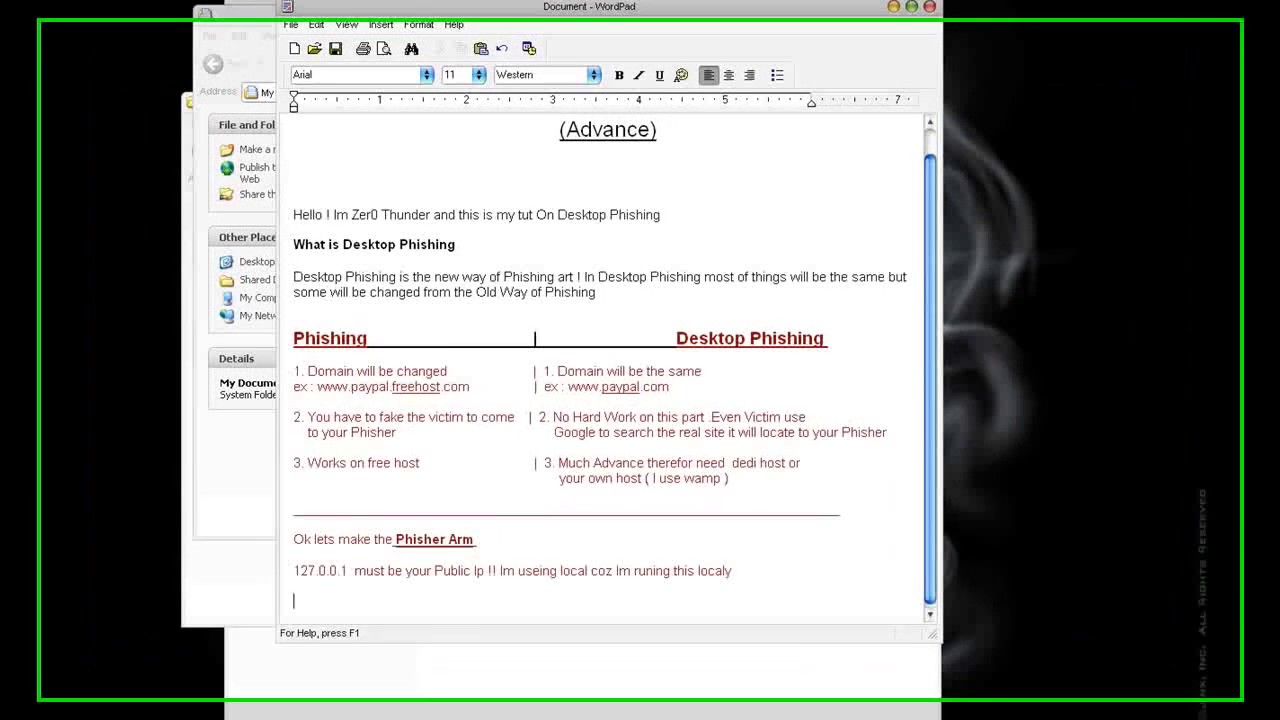Align text right
1280x720 pixels.
[749, 75]
